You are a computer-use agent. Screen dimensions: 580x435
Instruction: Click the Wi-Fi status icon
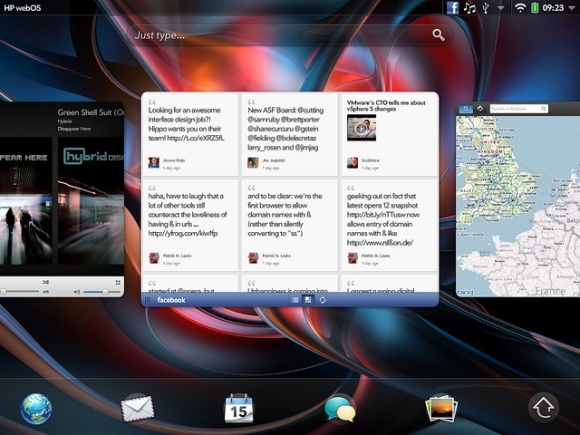(x=520, y=7)
